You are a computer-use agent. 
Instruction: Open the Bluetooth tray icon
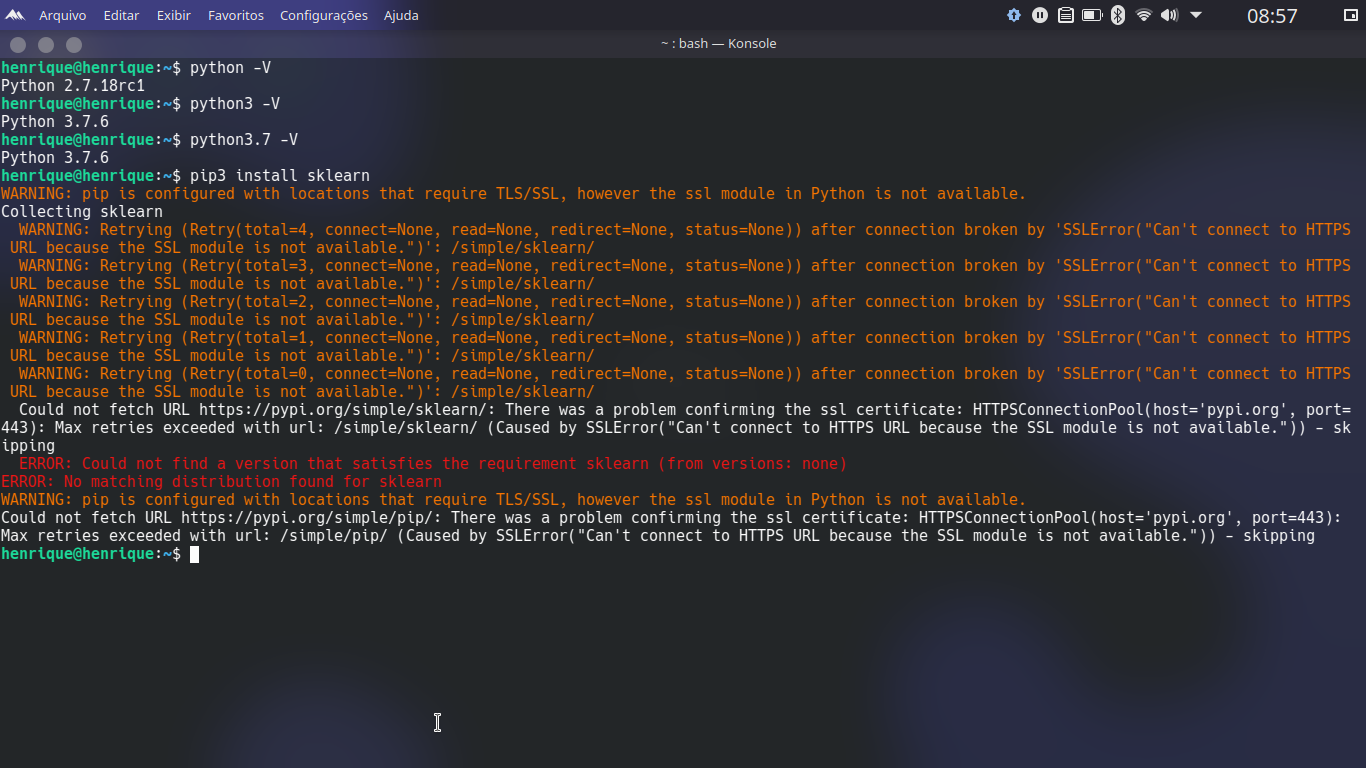point(1118,15)
